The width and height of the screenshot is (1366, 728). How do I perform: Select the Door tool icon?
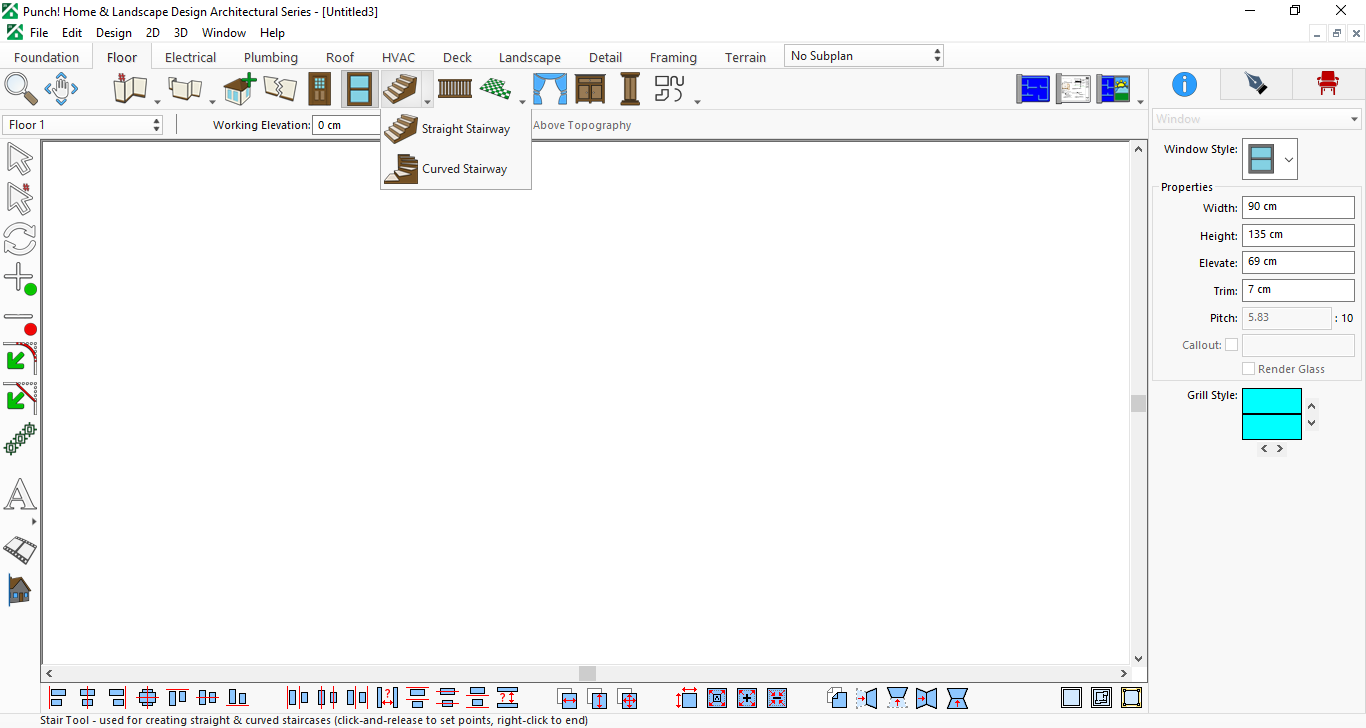click(319, 89)
